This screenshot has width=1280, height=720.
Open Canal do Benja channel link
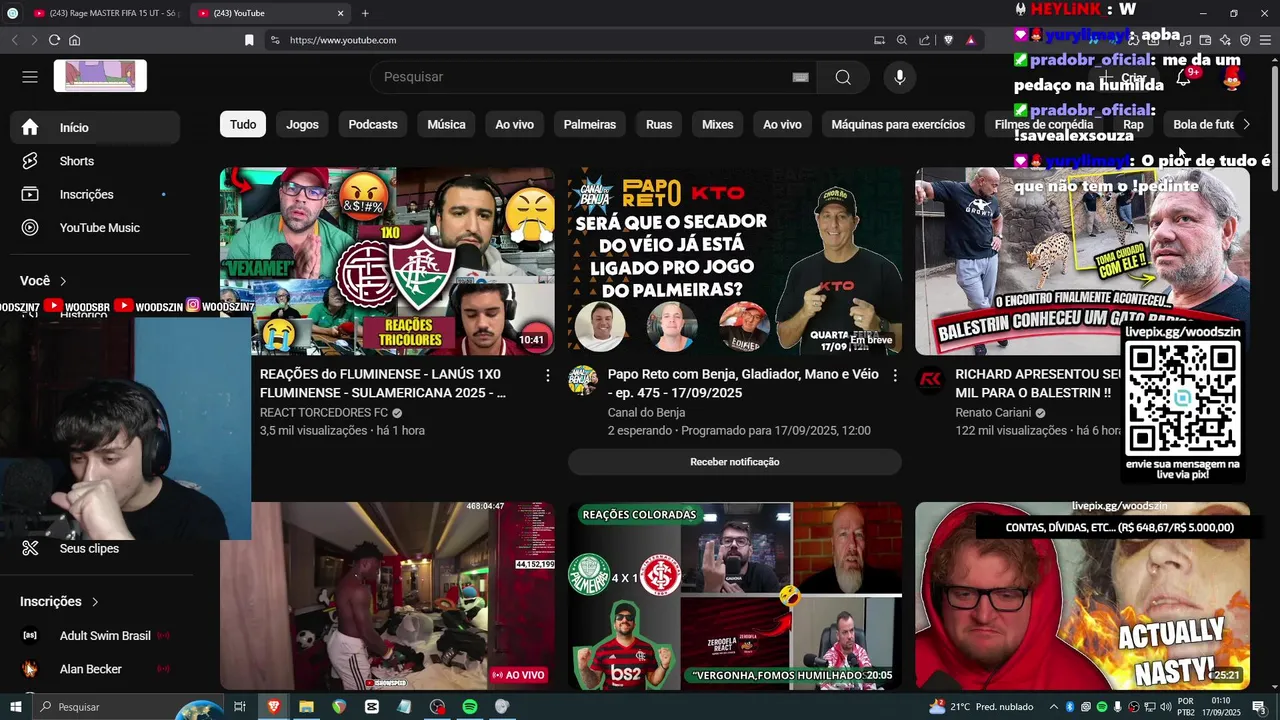[646, 412]
